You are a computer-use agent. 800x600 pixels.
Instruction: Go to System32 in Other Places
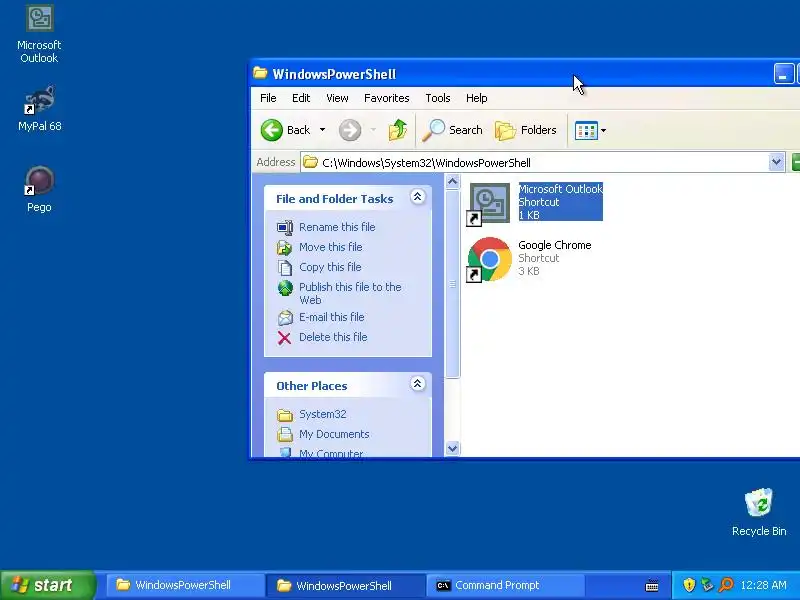pyautogui.click(x=322, y=414)
